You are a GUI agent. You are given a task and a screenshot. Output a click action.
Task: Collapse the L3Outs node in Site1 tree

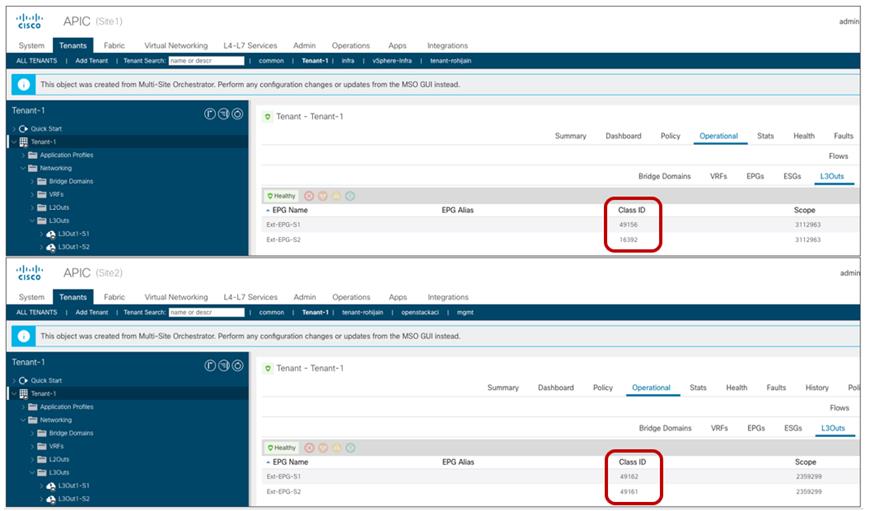(32, 221)
